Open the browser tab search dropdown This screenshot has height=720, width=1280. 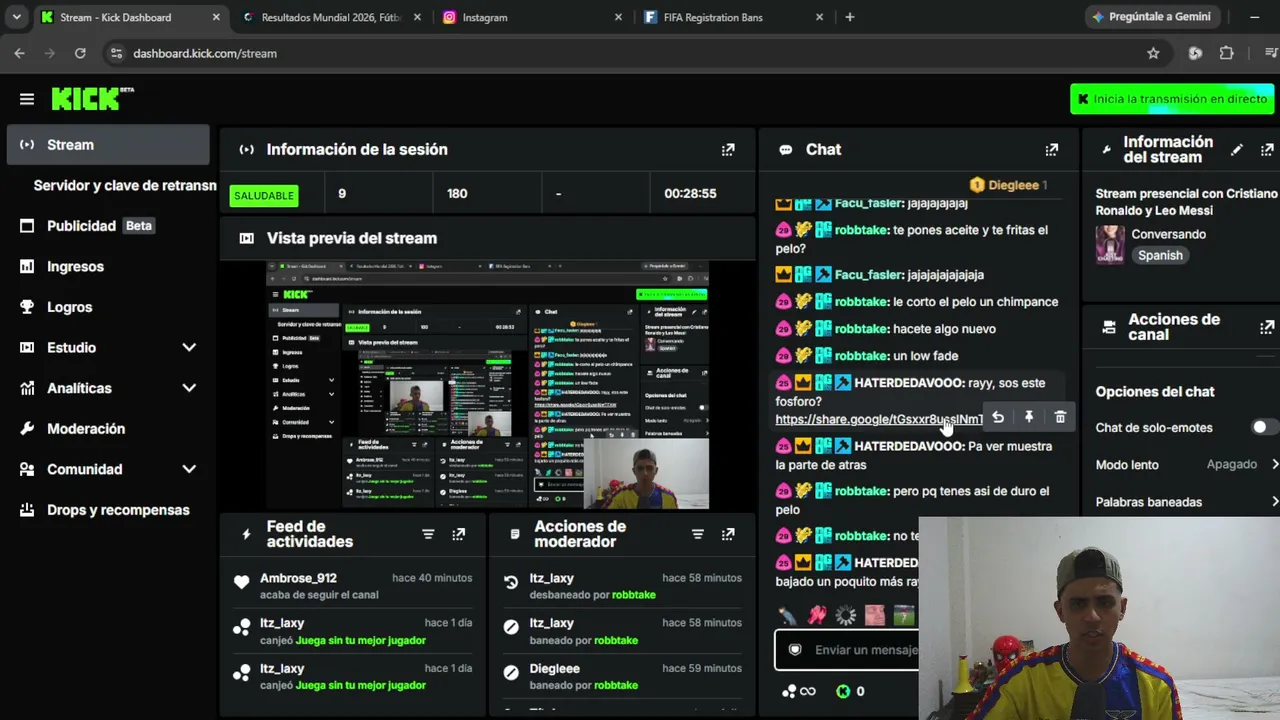tap(18, 17)
